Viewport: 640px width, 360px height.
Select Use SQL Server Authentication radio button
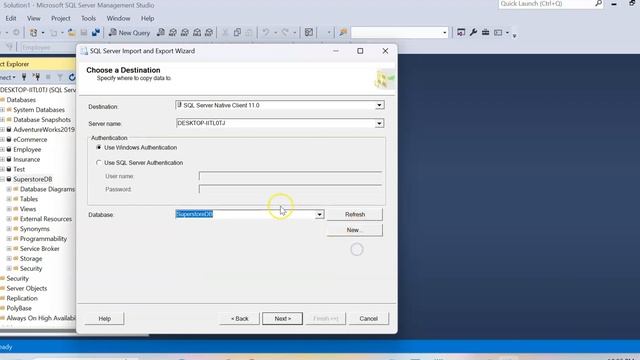pyautogui.click(x=99, y=162)
